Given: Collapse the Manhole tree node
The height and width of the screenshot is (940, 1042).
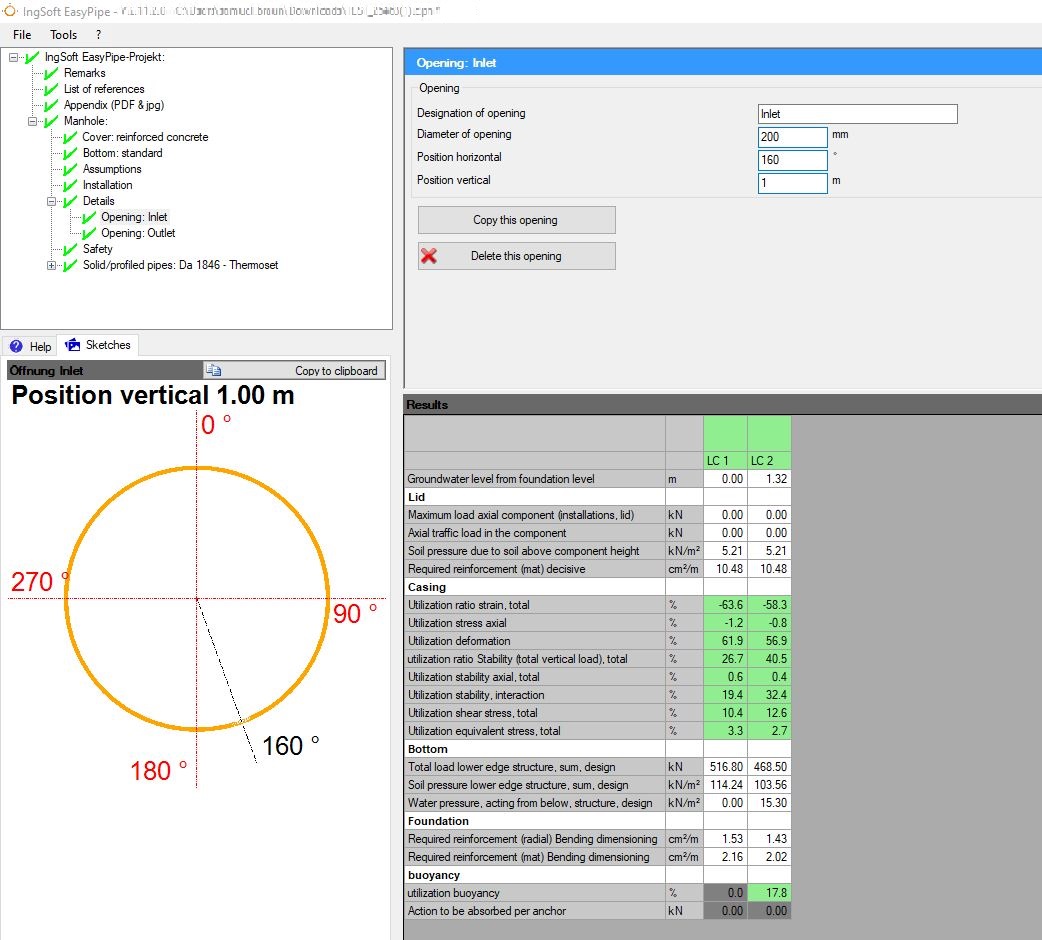Looking at the screenshot, I should (x=33, y=121).
